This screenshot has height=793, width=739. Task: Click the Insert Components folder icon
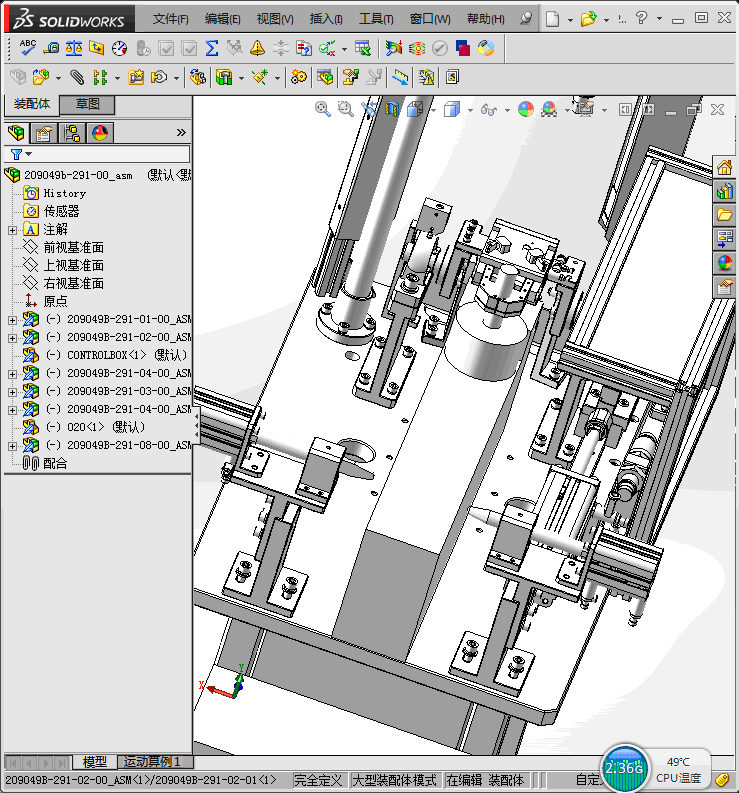[x=41, y=77]
